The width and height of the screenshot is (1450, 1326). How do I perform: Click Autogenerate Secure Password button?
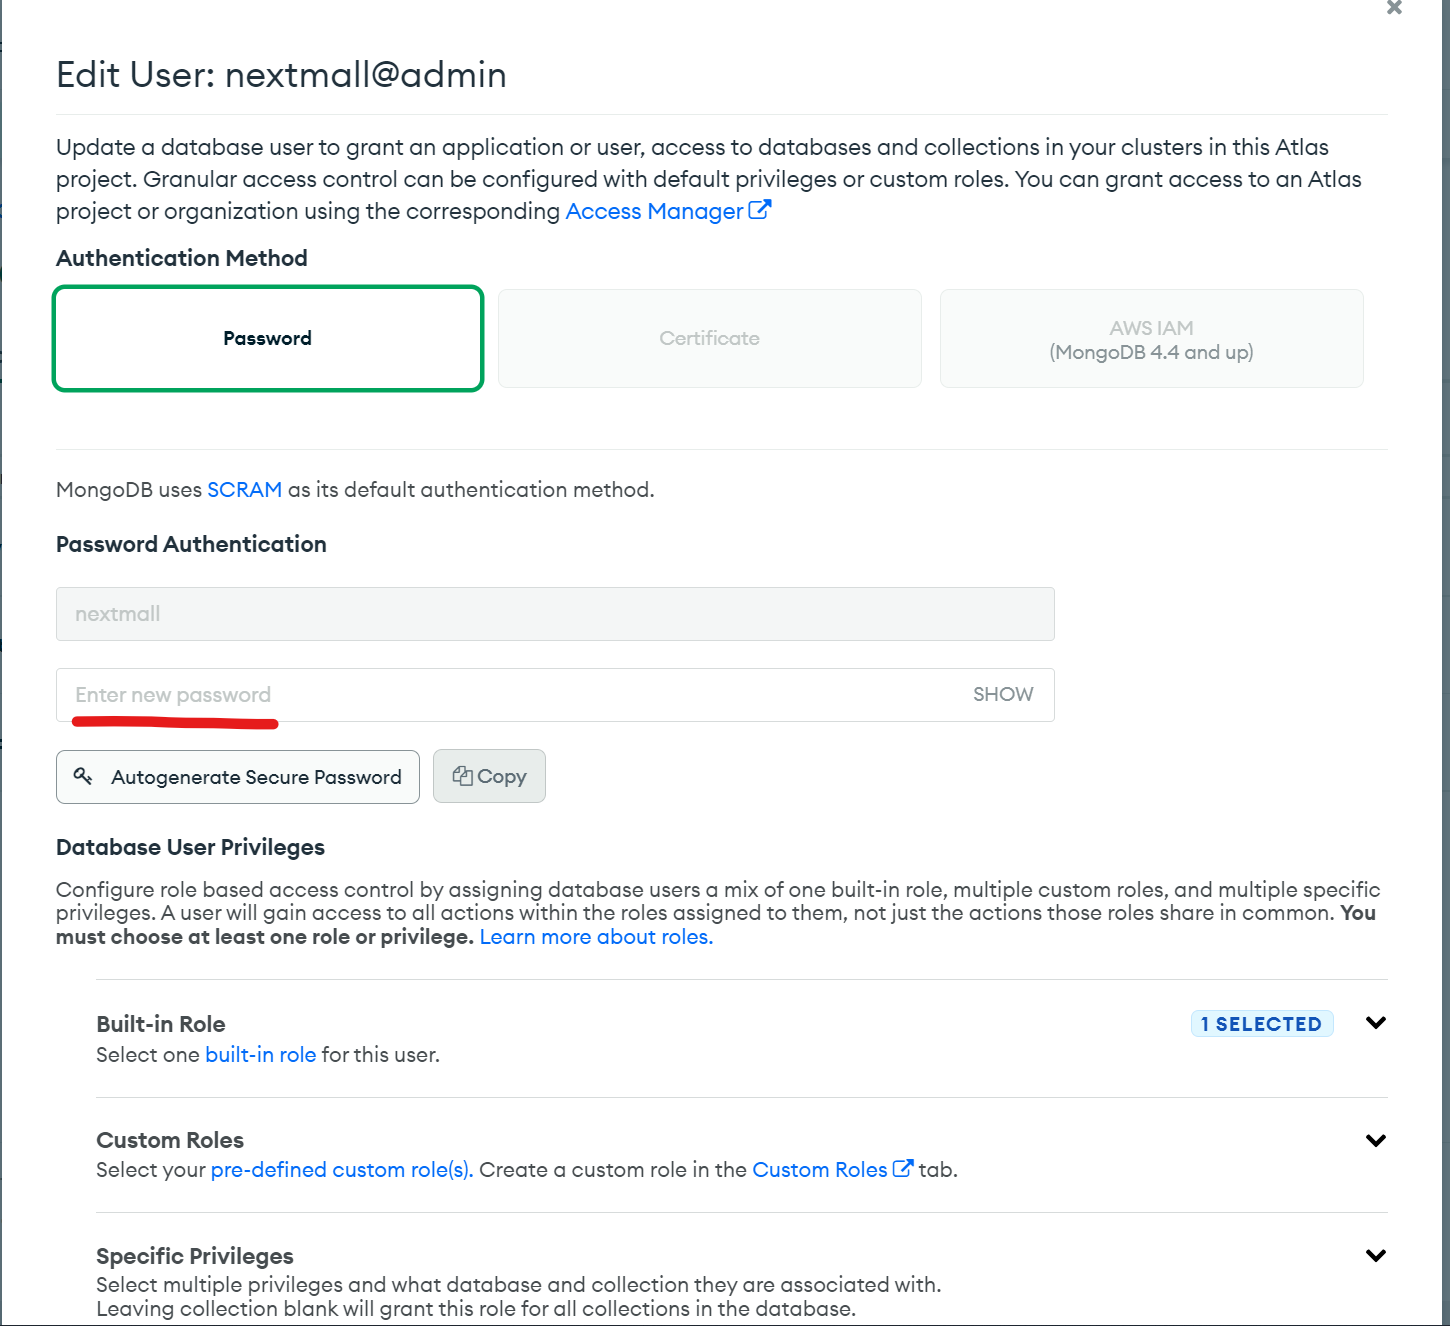point(238,777)
